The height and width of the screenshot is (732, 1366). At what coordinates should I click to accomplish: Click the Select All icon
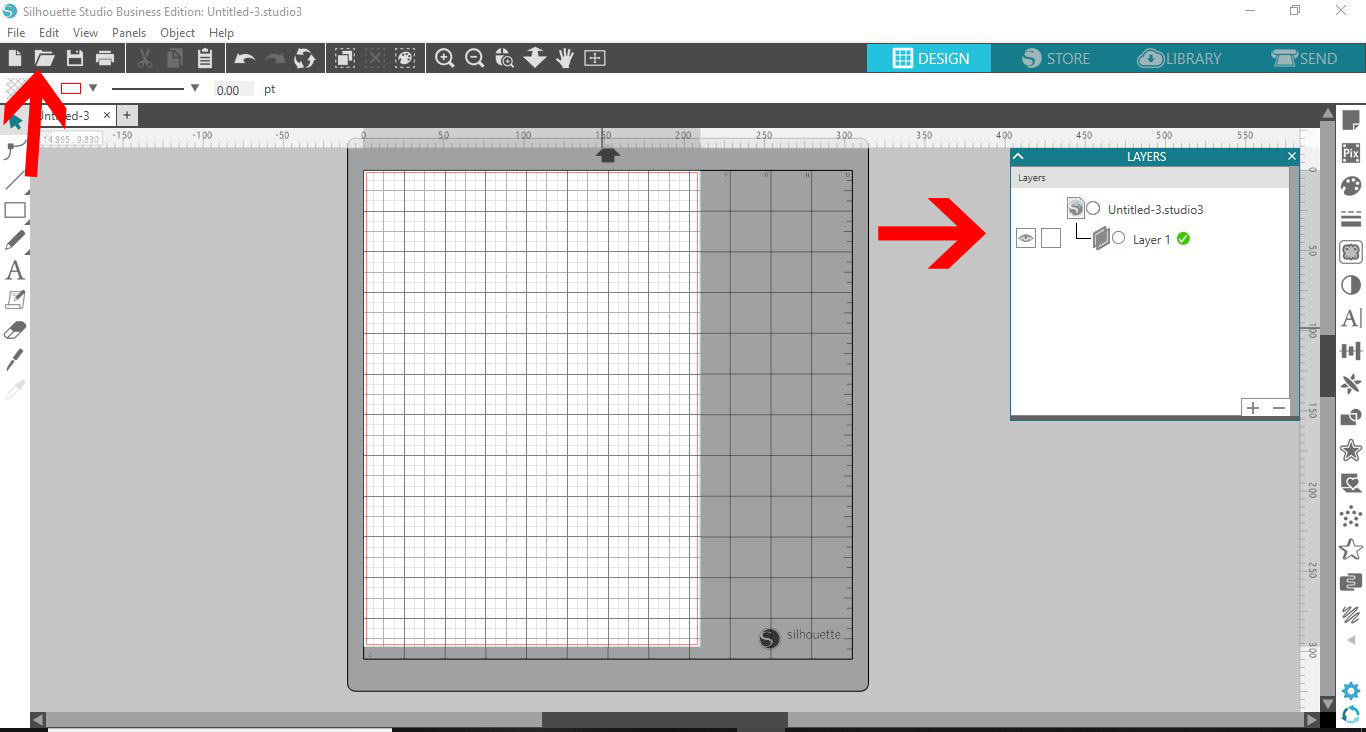[x=345, y=58]
